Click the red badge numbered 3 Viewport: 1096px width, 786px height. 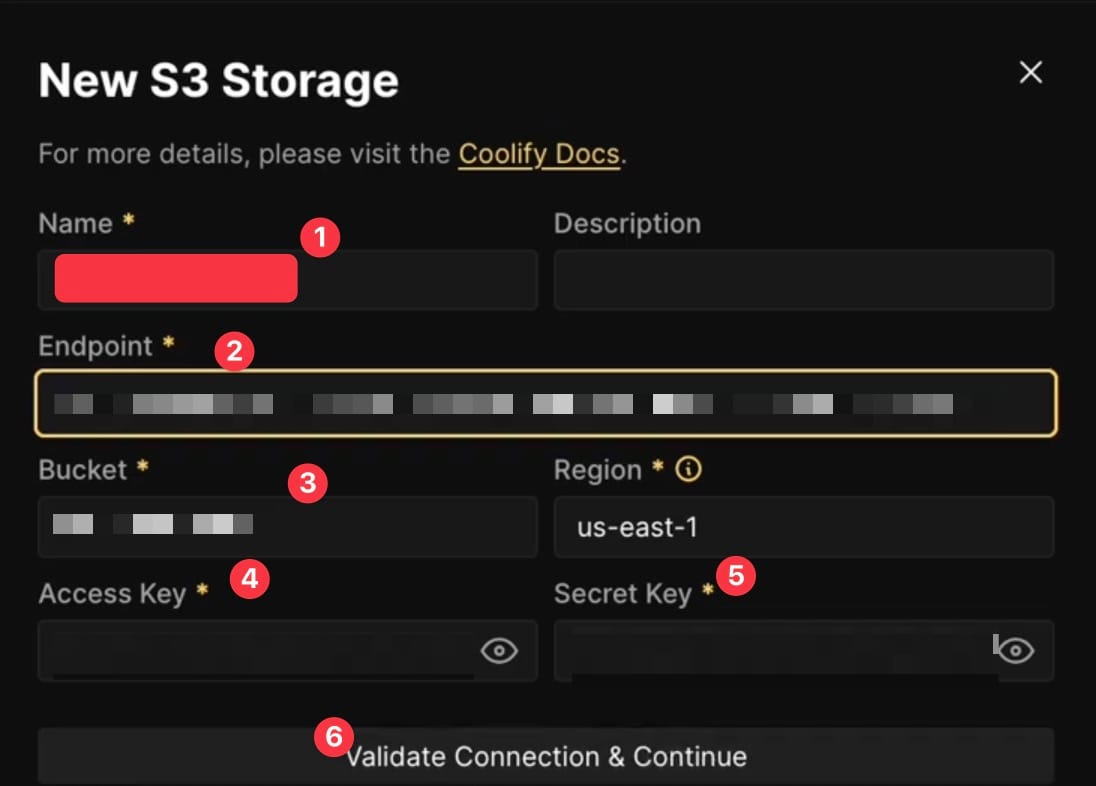point(307,484)
